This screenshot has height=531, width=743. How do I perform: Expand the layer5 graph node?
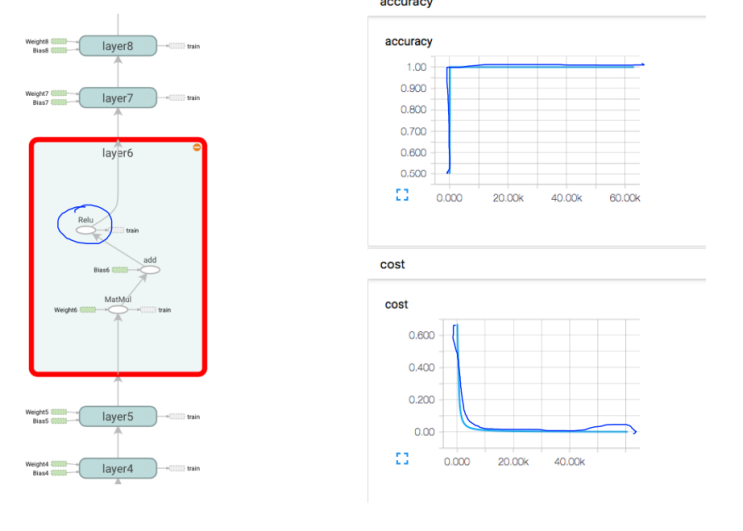coord(118,416)
